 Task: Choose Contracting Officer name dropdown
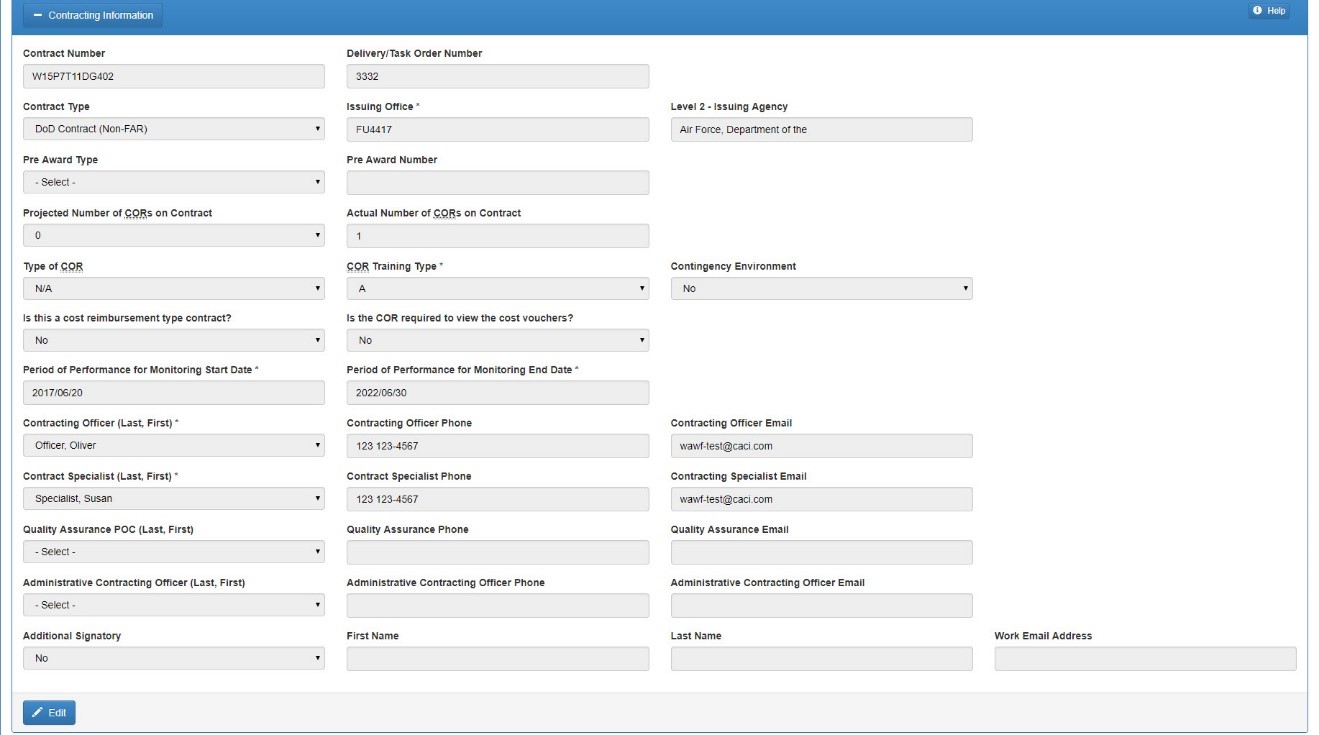pyautogui.click(x=173, y=446)
